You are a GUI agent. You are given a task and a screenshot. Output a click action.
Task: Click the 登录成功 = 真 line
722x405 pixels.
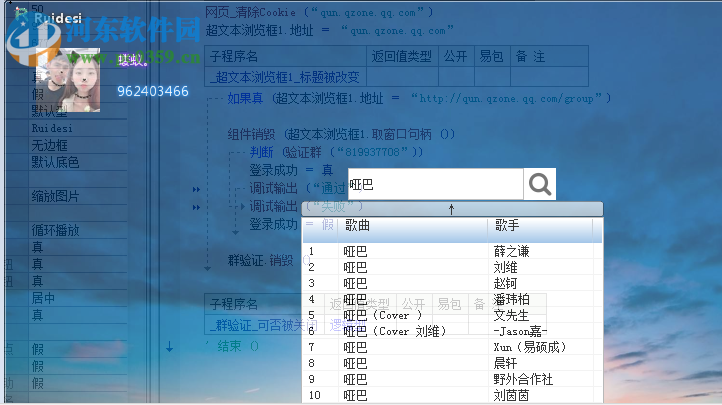pyautogui.click(x=291, y=170)
